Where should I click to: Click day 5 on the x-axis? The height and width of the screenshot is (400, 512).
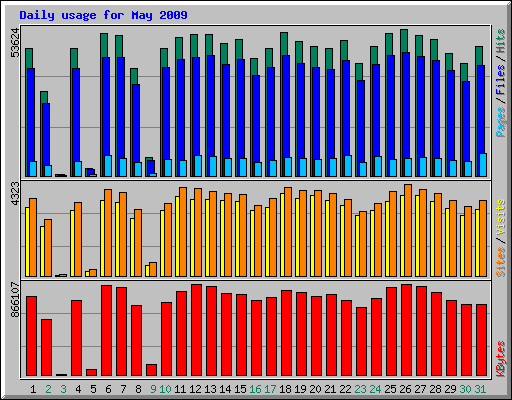[x=93, y=389]
